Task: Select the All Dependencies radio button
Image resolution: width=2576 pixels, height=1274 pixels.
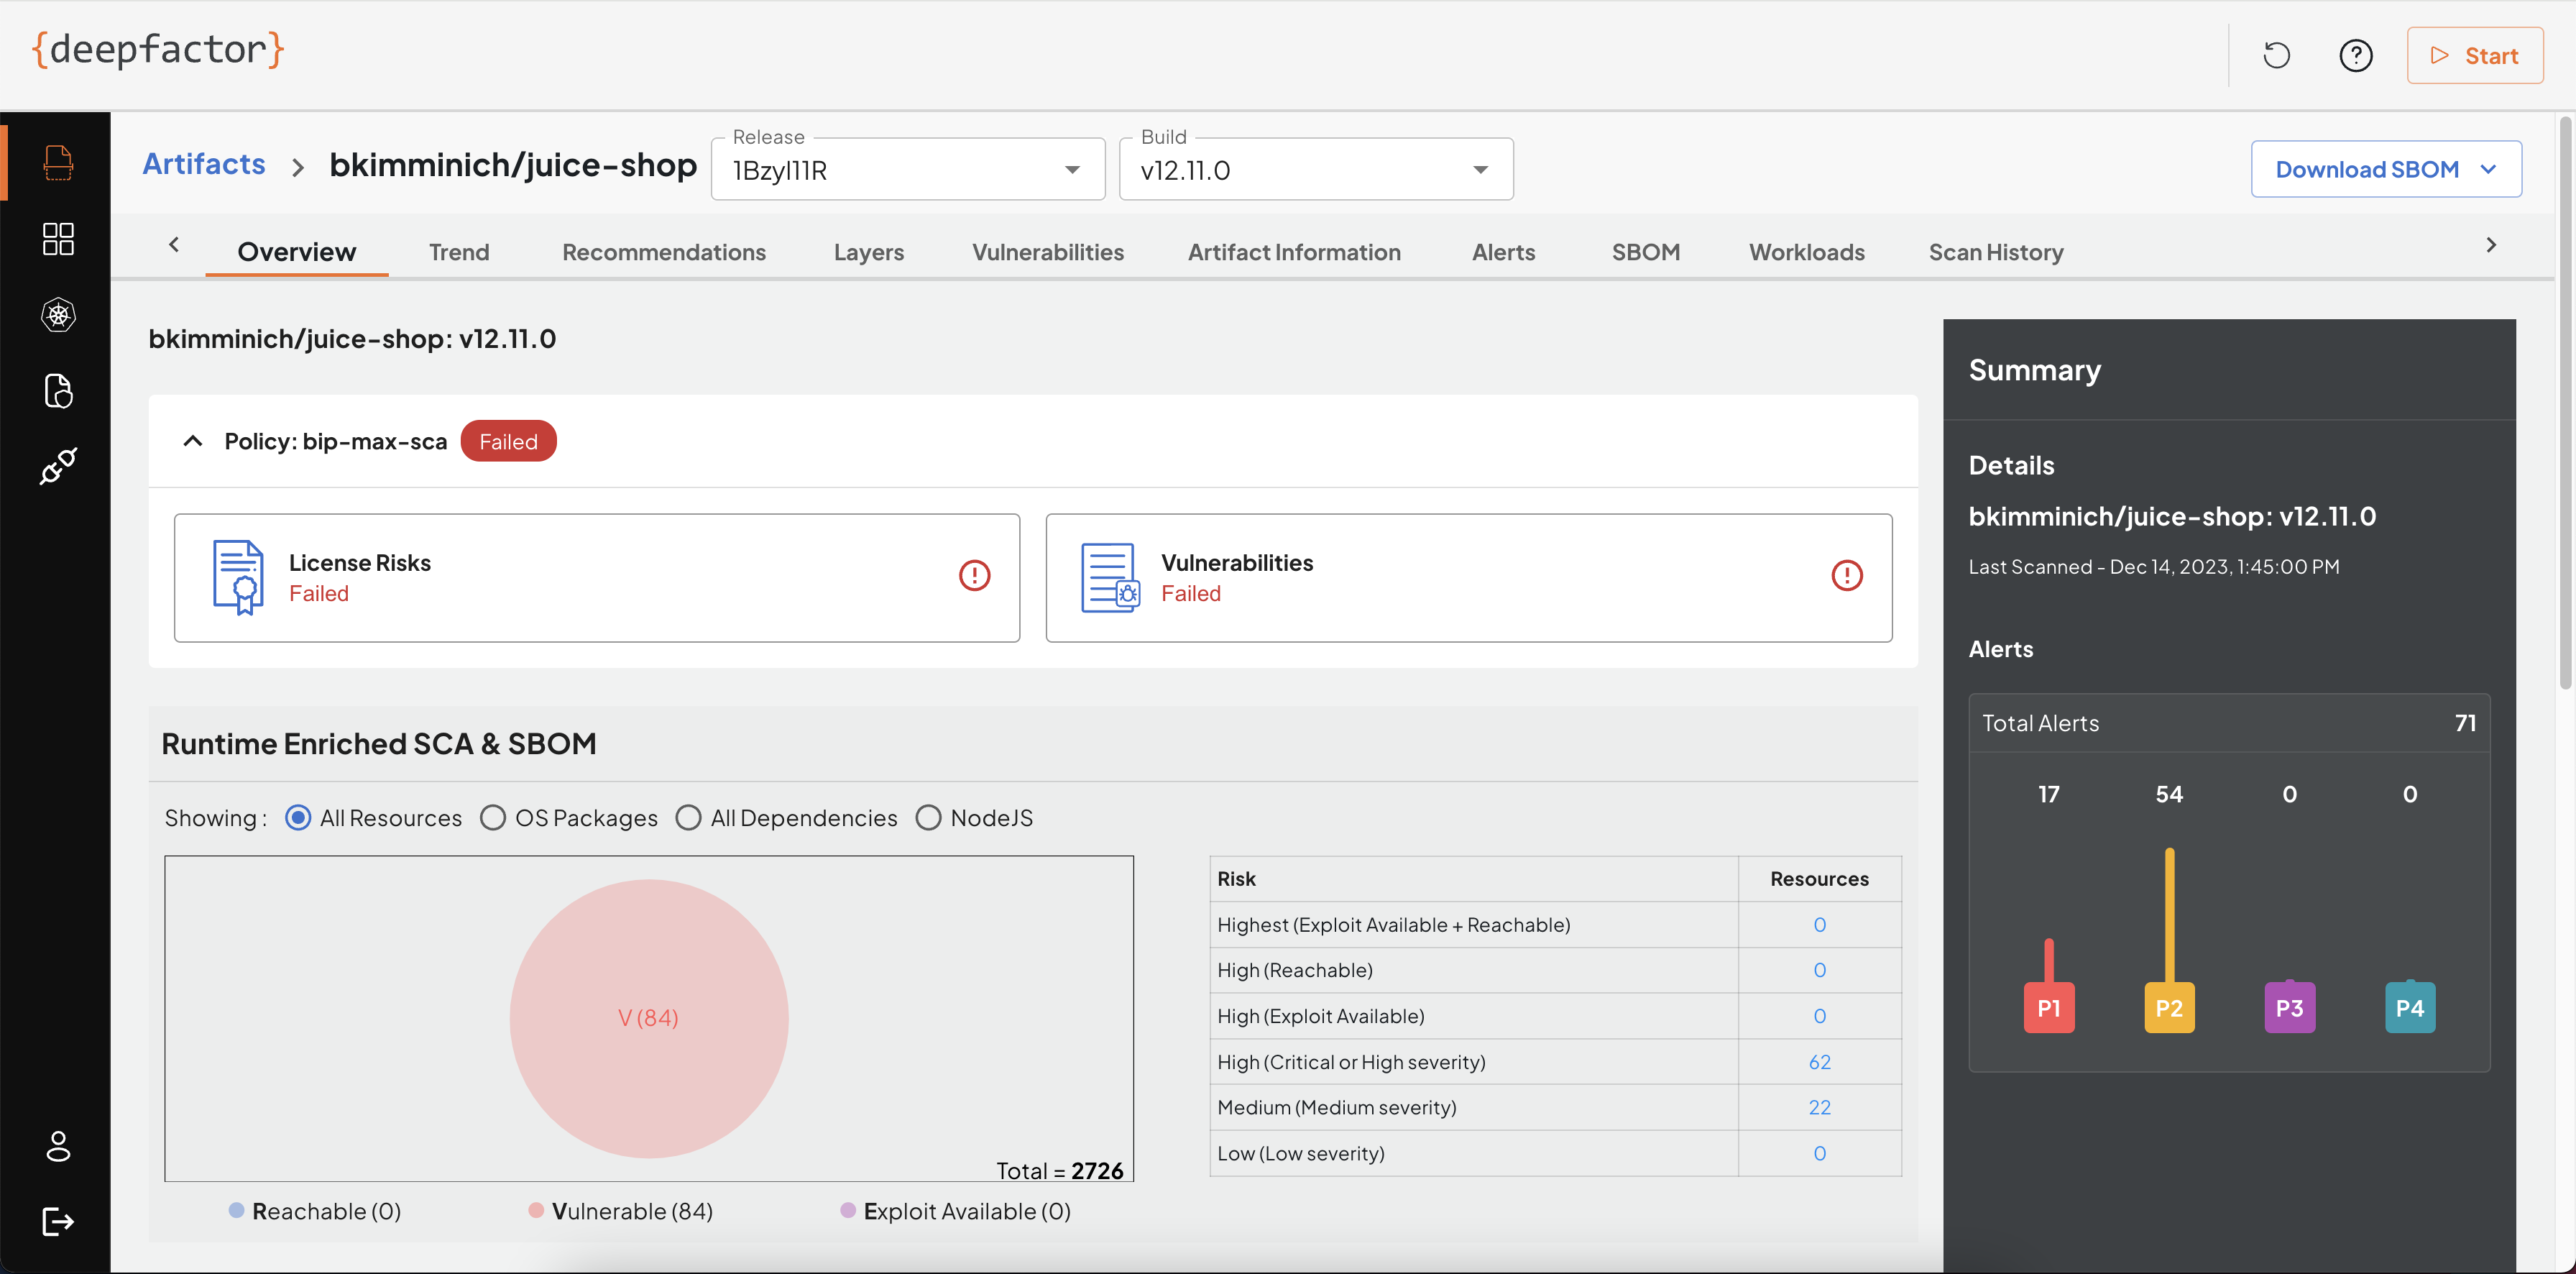Action: tap(688, 818)
